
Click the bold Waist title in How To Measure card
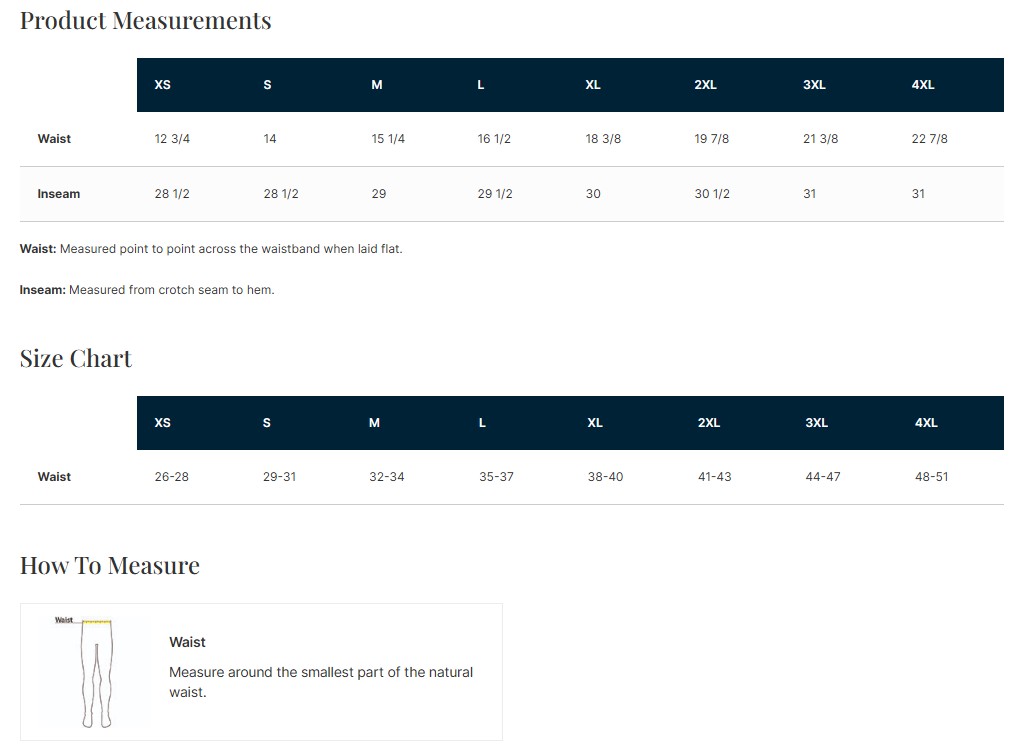[x=187, y=642]
